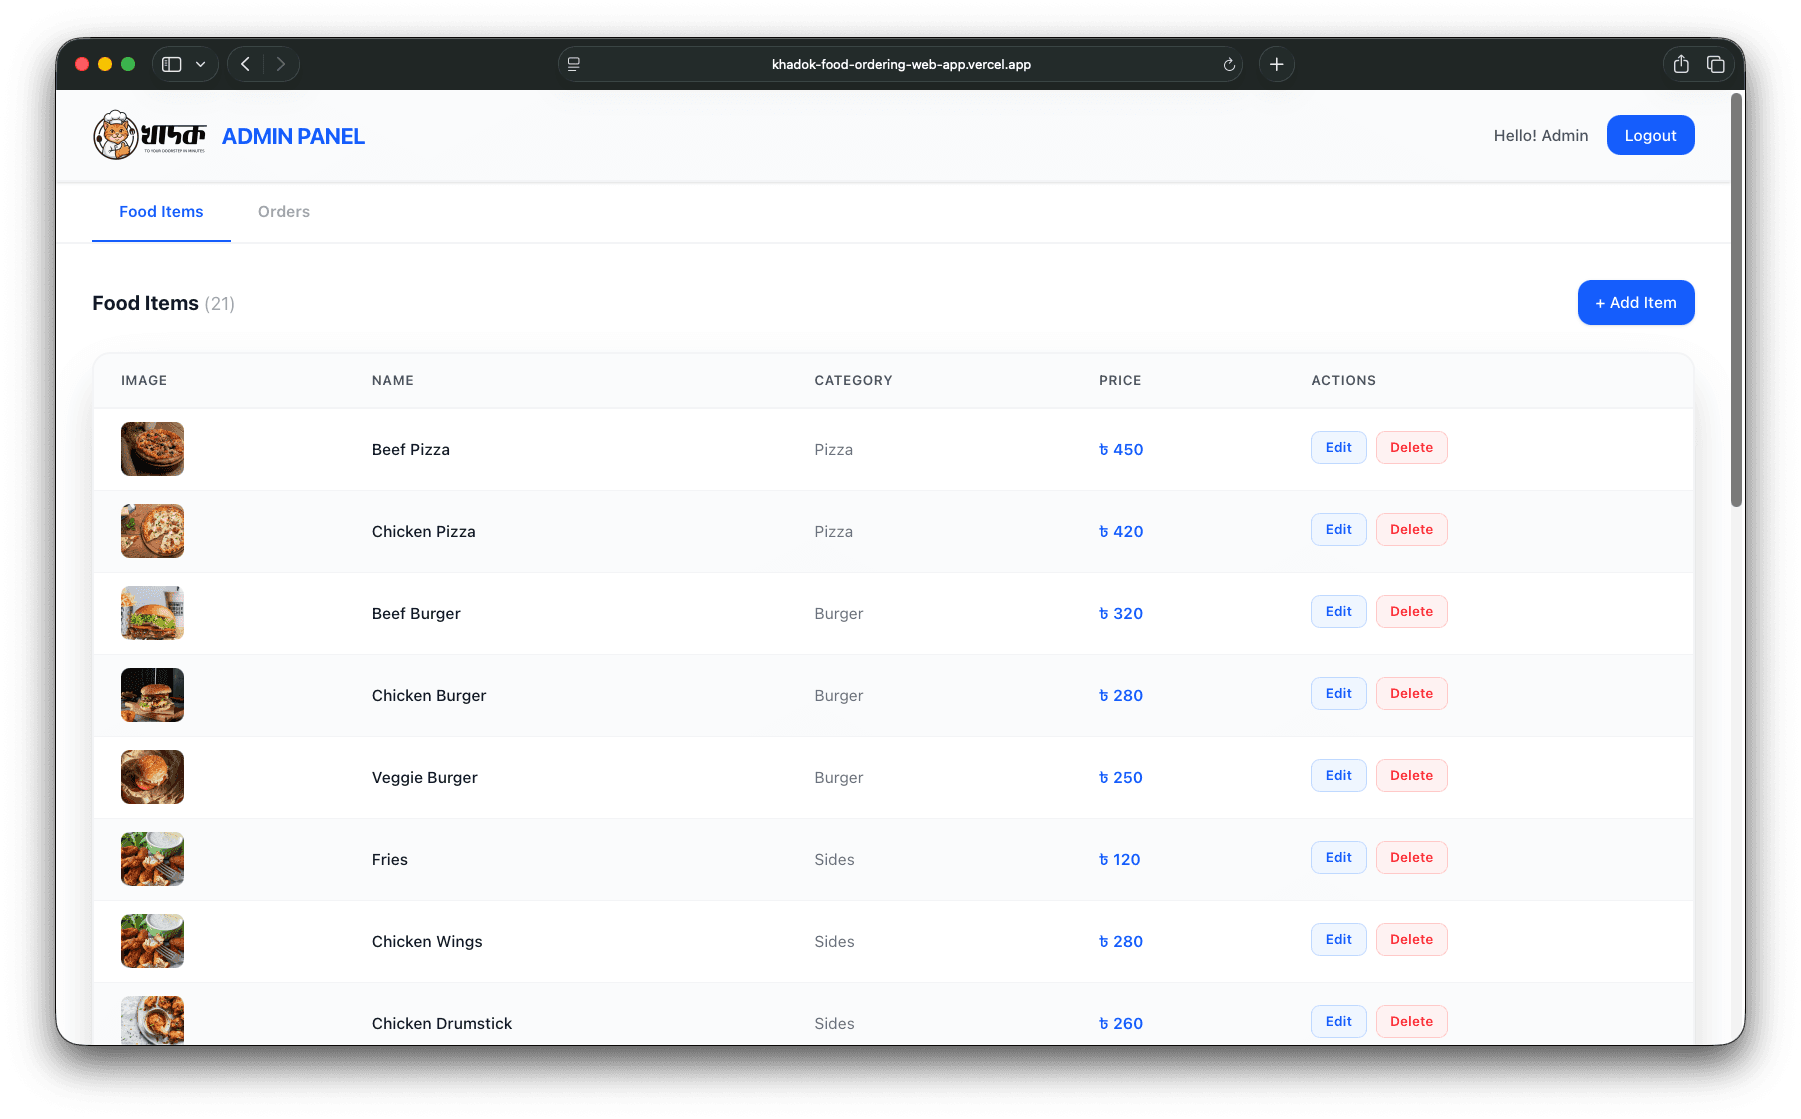The image size is (1801, 1119).
Task: Click the ৳ 320 price
Action: point(1121,614)
